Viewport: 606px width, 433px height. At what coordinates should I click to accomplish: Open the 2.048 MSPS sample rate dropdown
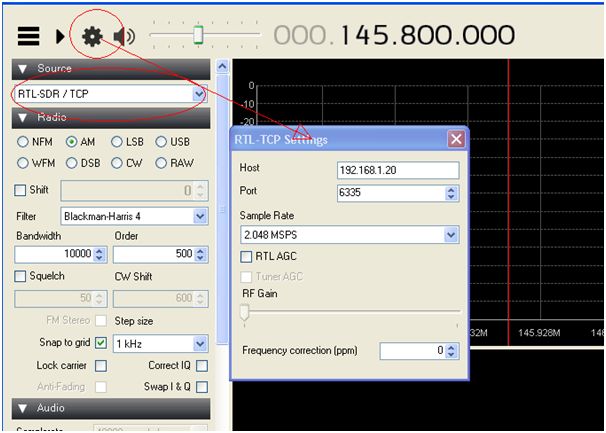451,235
